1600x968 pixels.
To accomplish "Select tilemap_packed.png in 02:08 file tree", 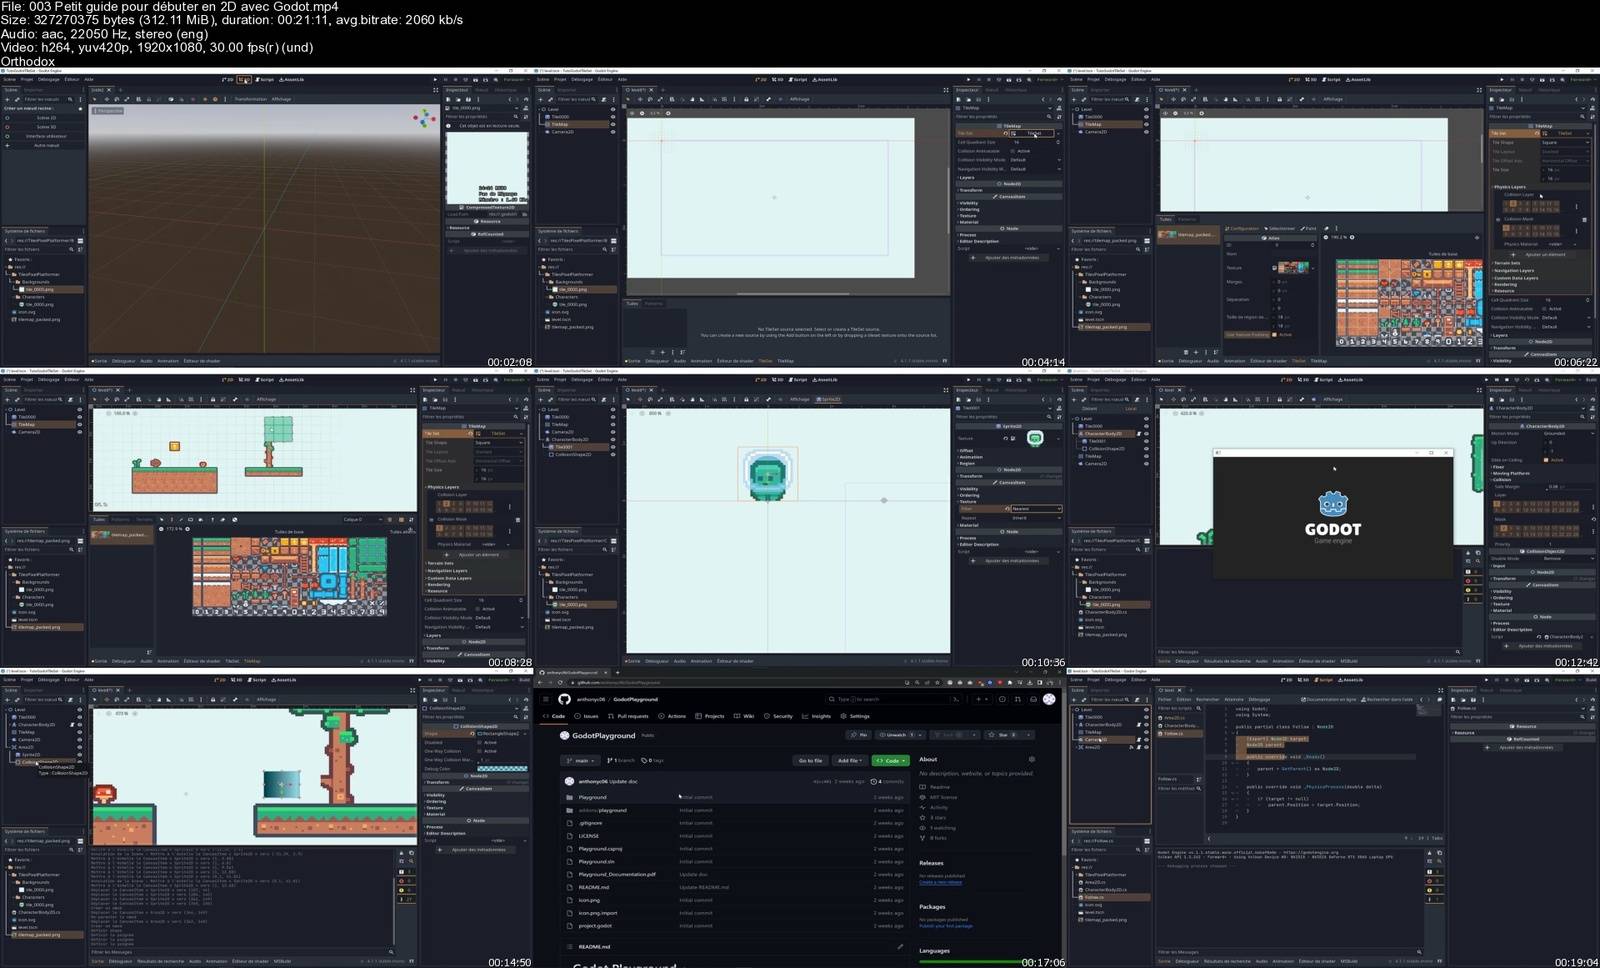I will [x=37, y=319].
